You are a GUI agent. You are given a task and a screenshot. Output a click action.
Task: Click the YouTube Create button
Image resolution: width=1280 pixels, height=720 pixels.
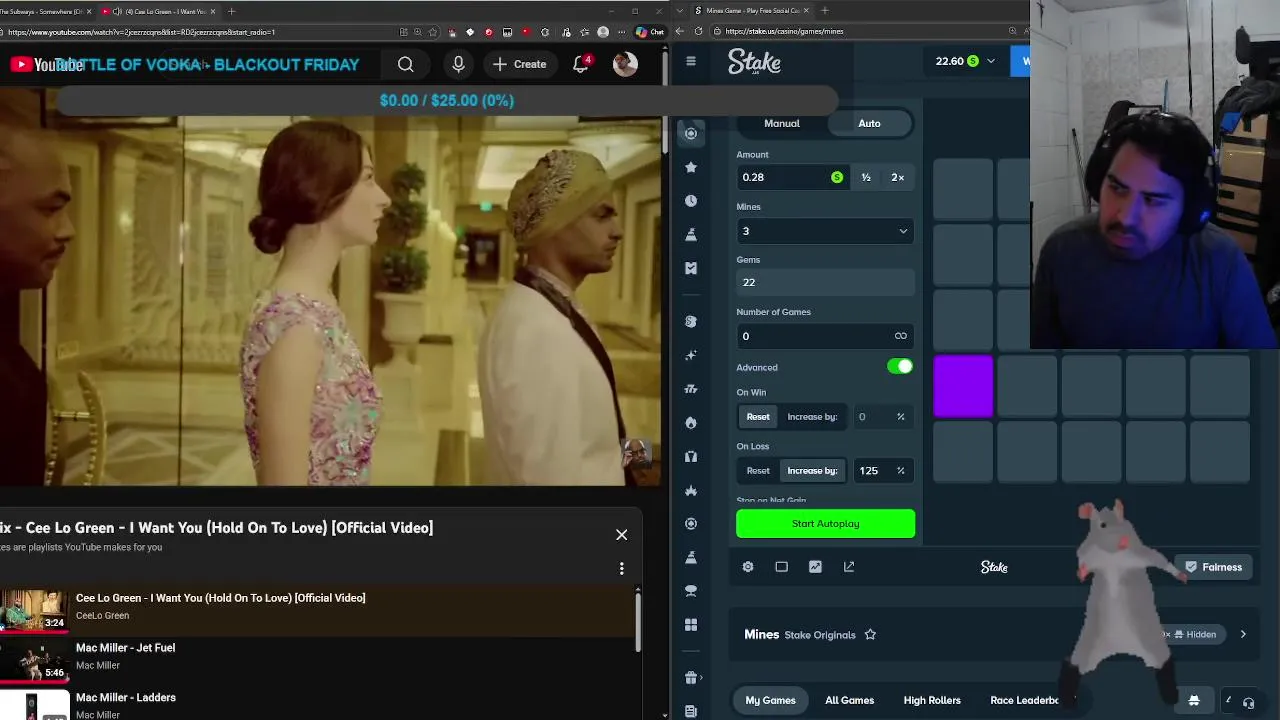point(519,64)
